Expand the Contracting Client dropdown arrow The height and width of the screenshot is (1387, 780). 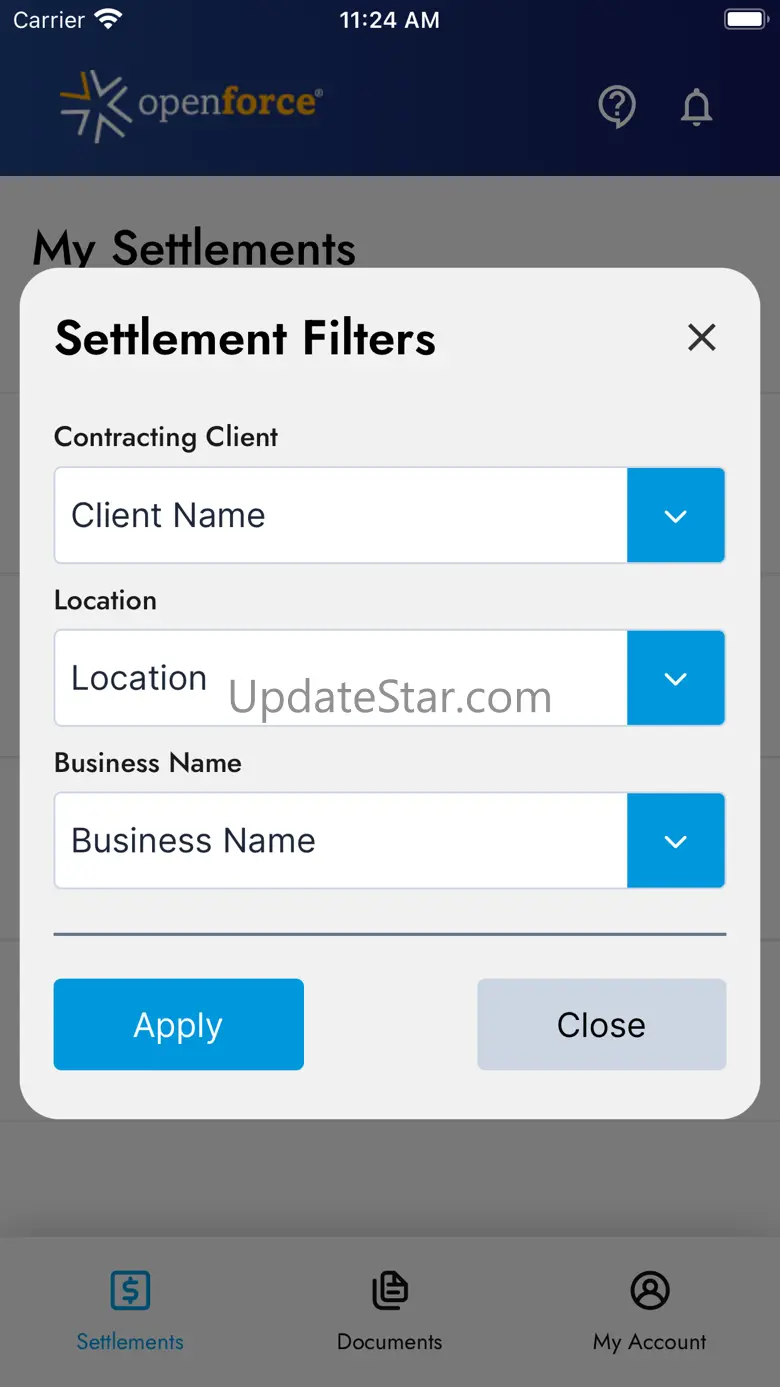676,515
